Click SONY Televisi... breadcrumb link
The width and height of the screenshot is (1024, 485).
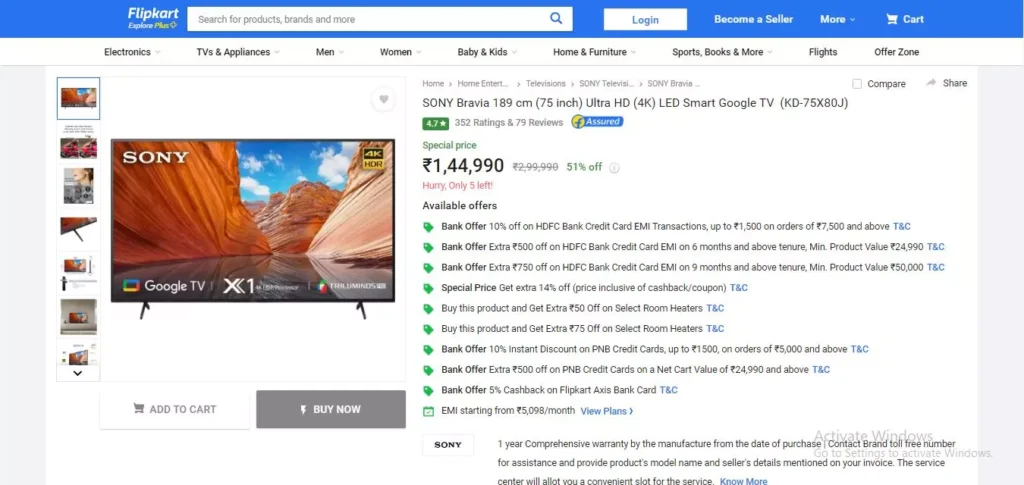pos(607,84)
